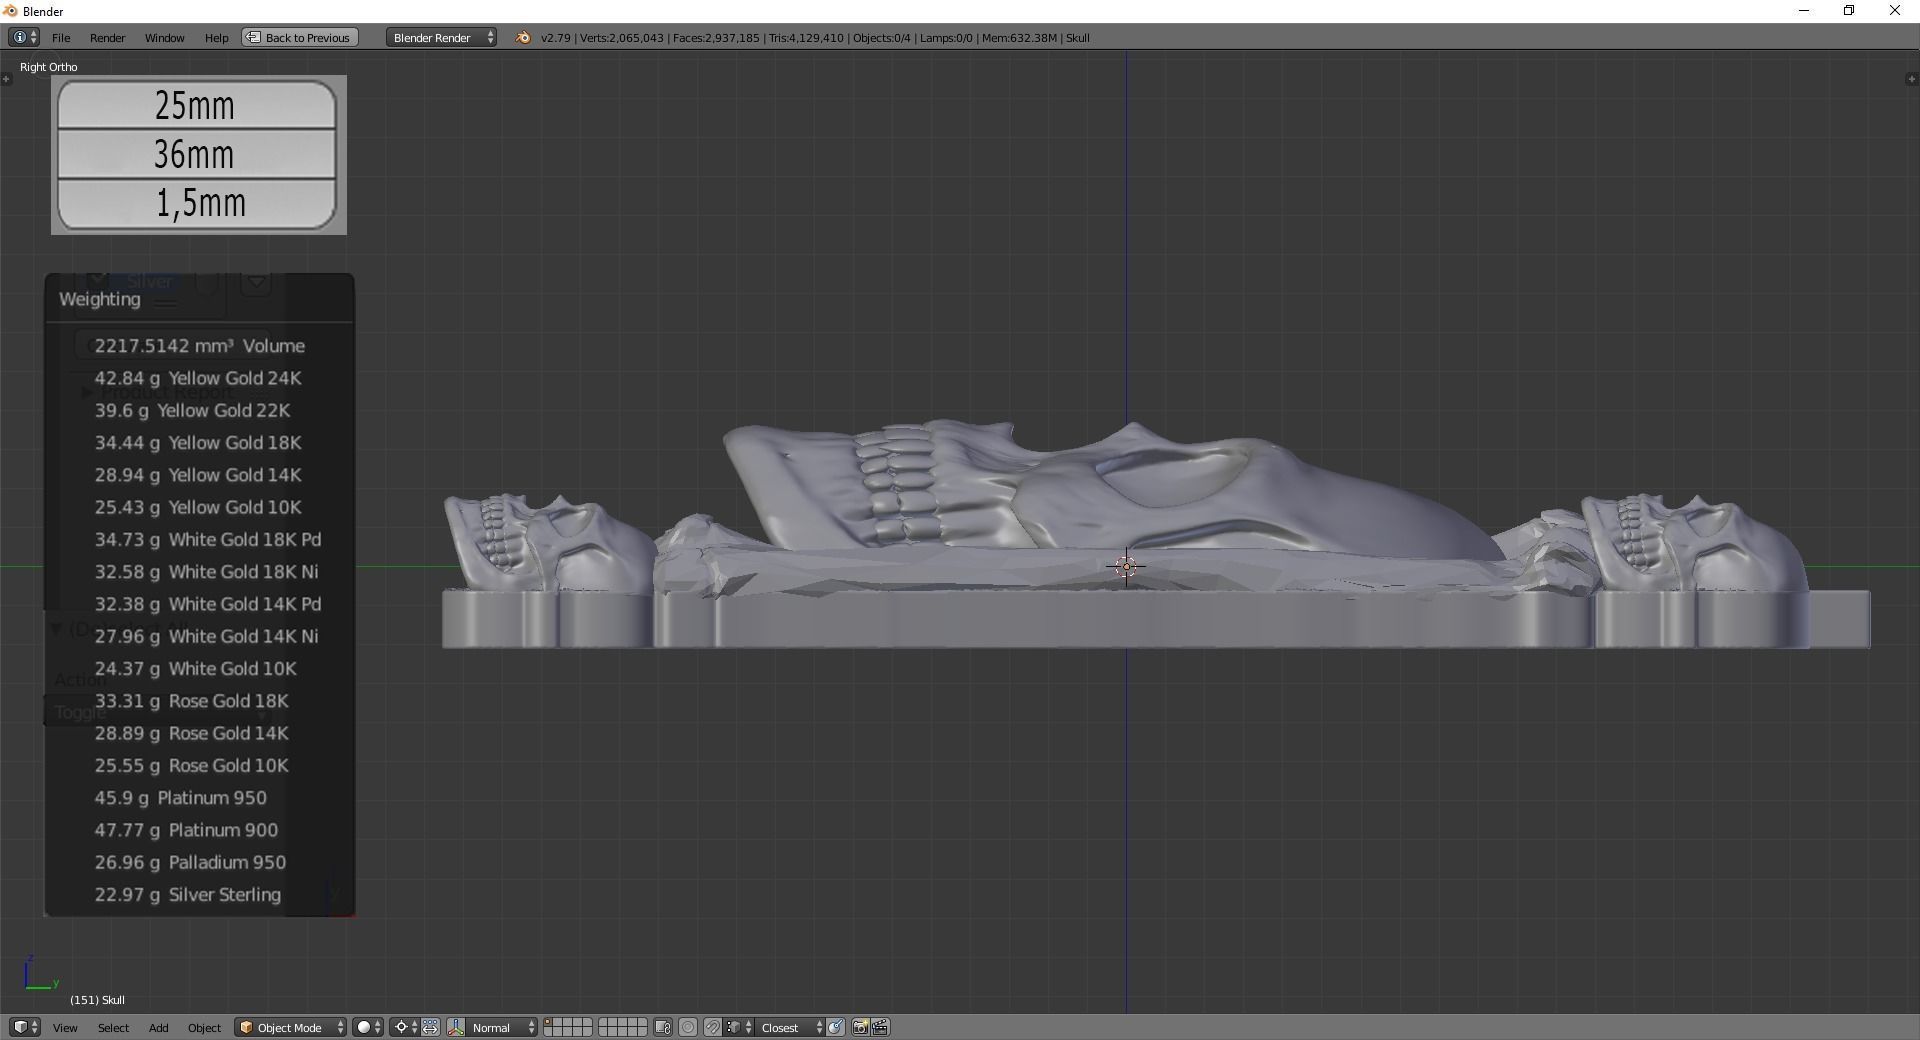This screenshot has width=1920, height=1040.
Task: Expand the right properties region plus handle
Action: pos(1912,79)
